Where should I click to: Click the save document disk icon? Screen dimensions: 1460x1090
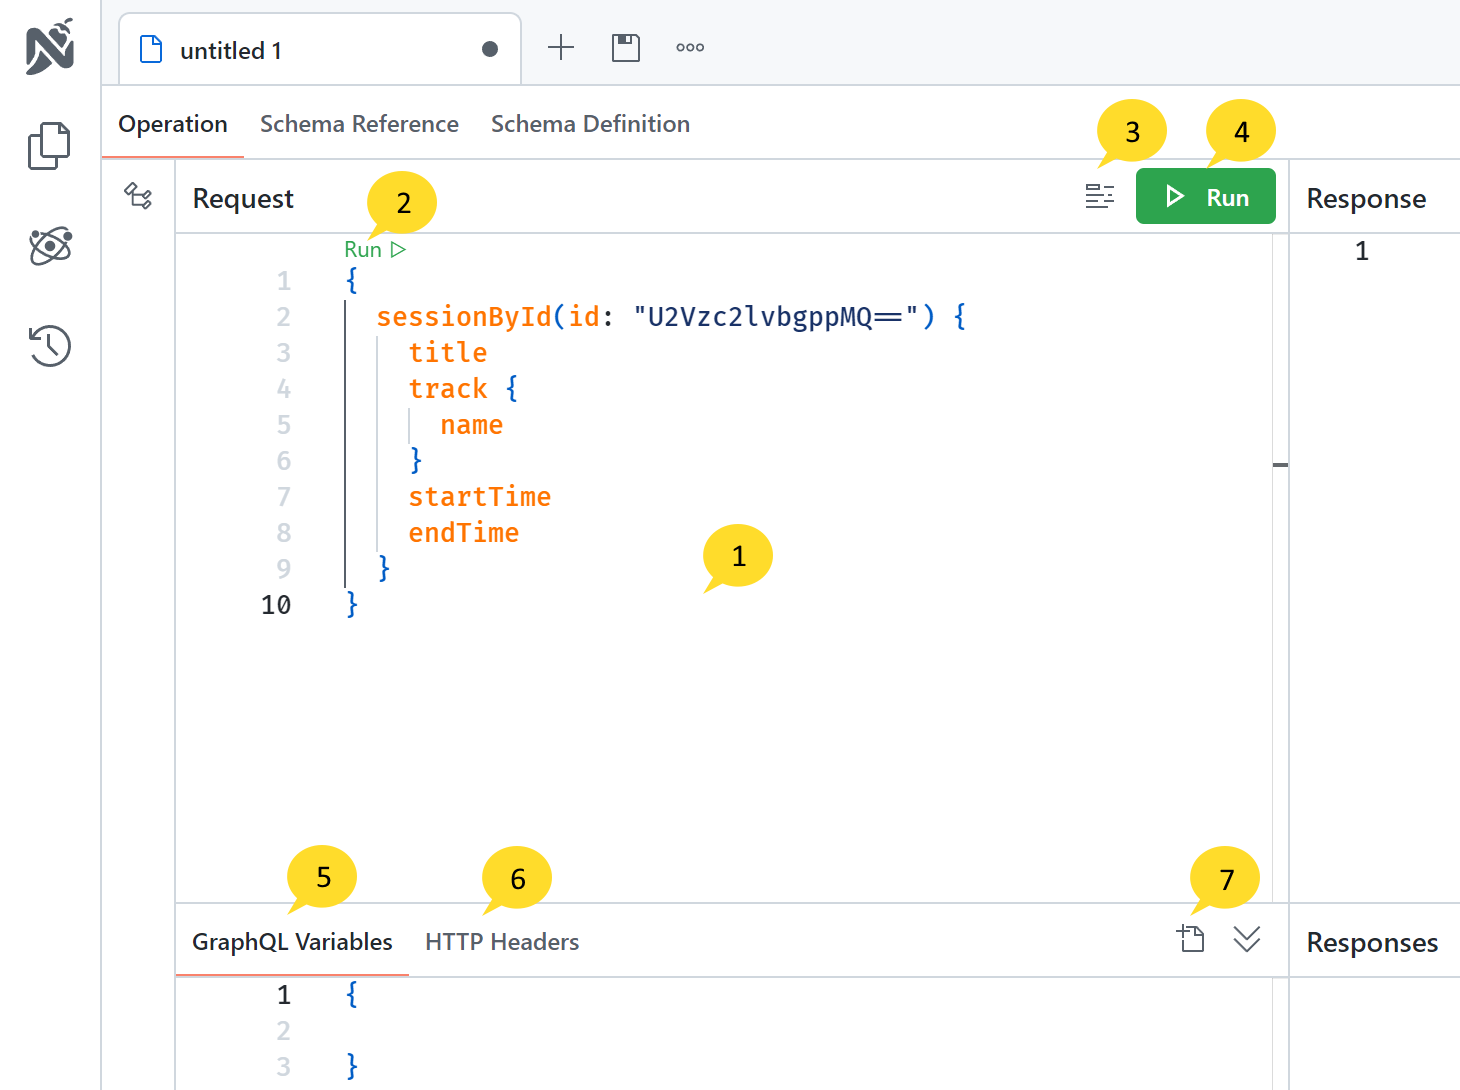point(626,48)
